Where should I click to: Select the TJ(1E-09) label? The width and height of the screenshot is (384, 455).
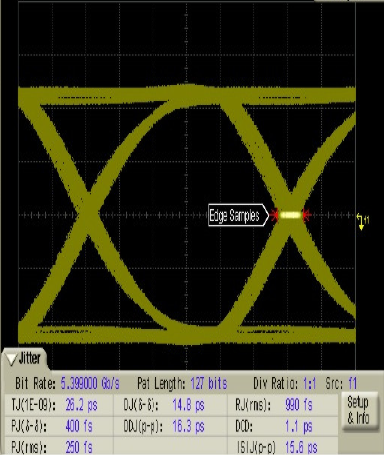click(33, 405)
